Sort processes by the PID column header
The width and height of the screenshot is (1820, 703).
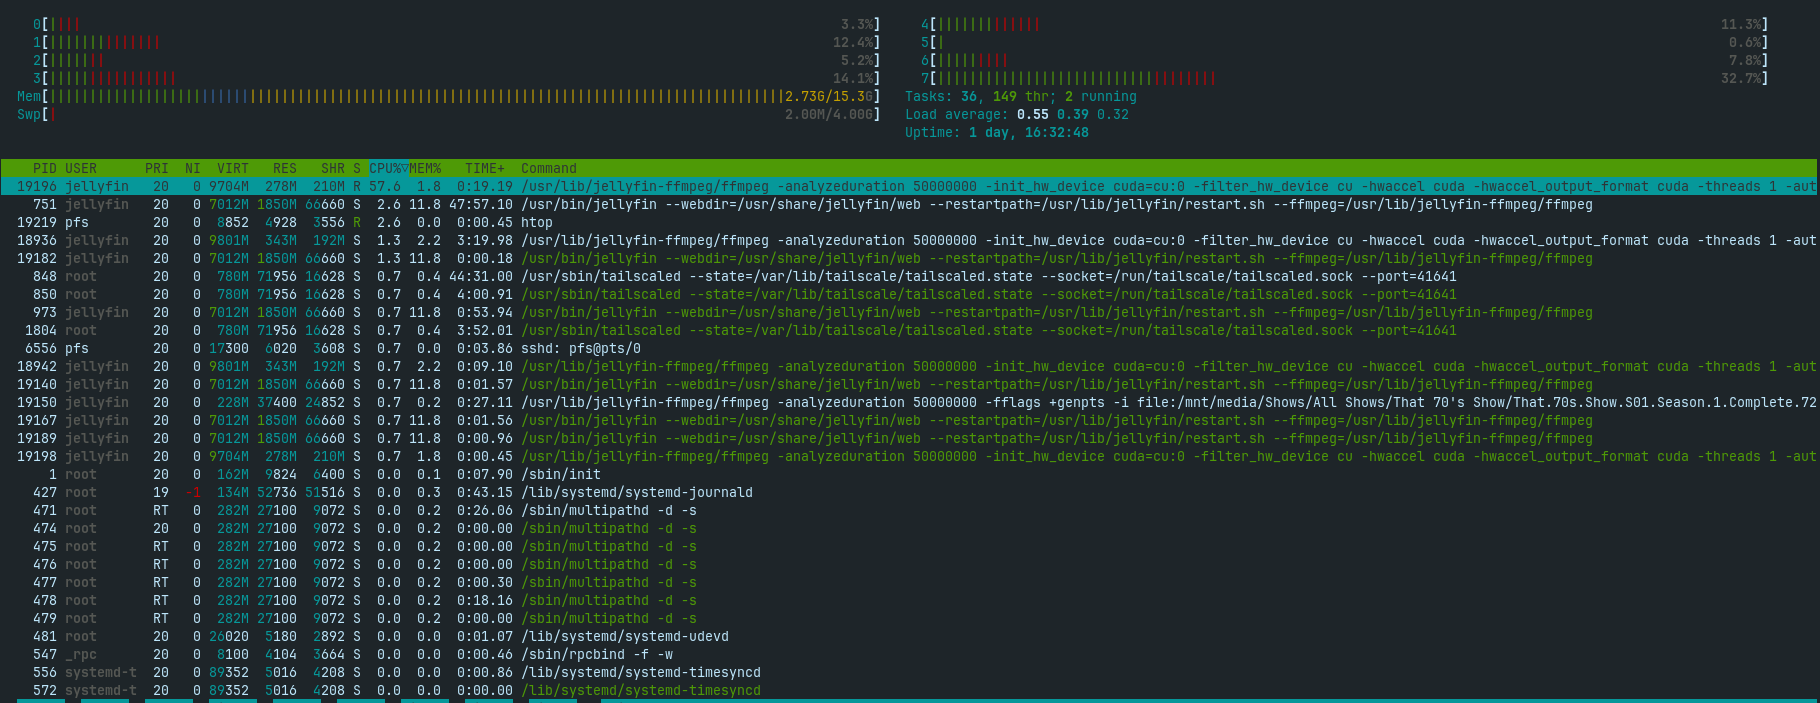tap(44, 168)
